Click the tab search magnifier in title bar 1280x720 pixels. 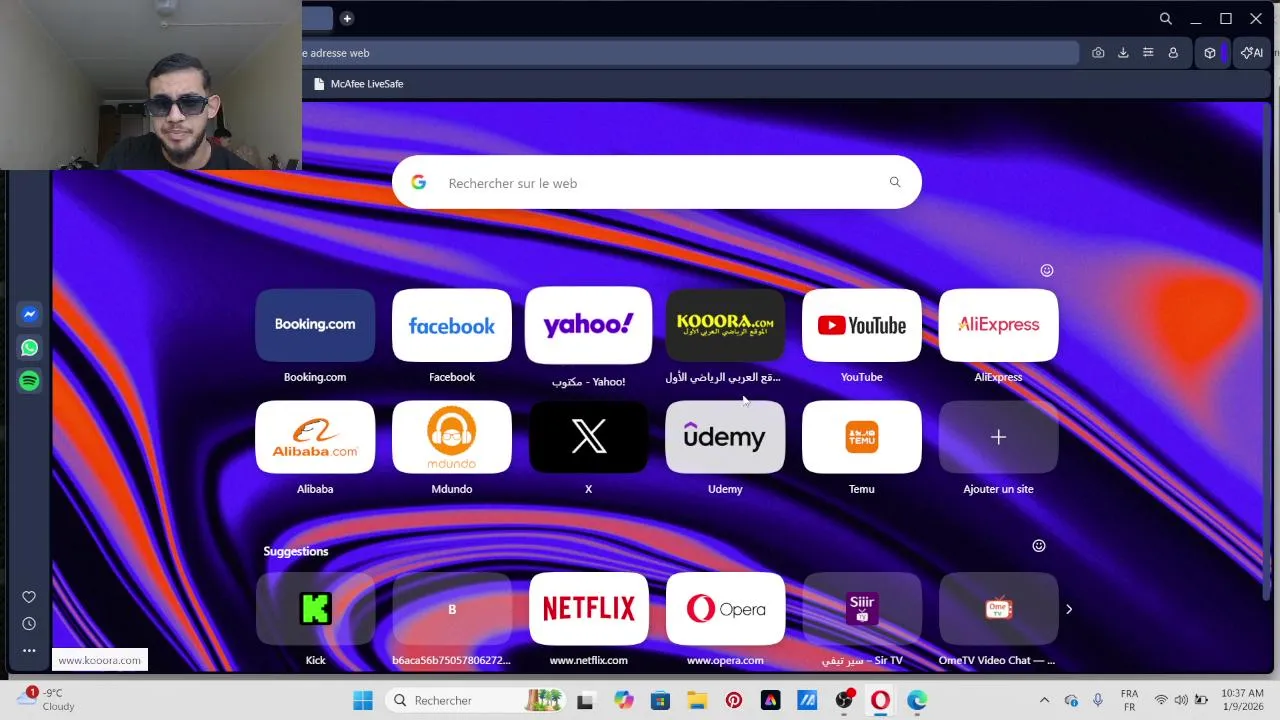point(1166,18)
